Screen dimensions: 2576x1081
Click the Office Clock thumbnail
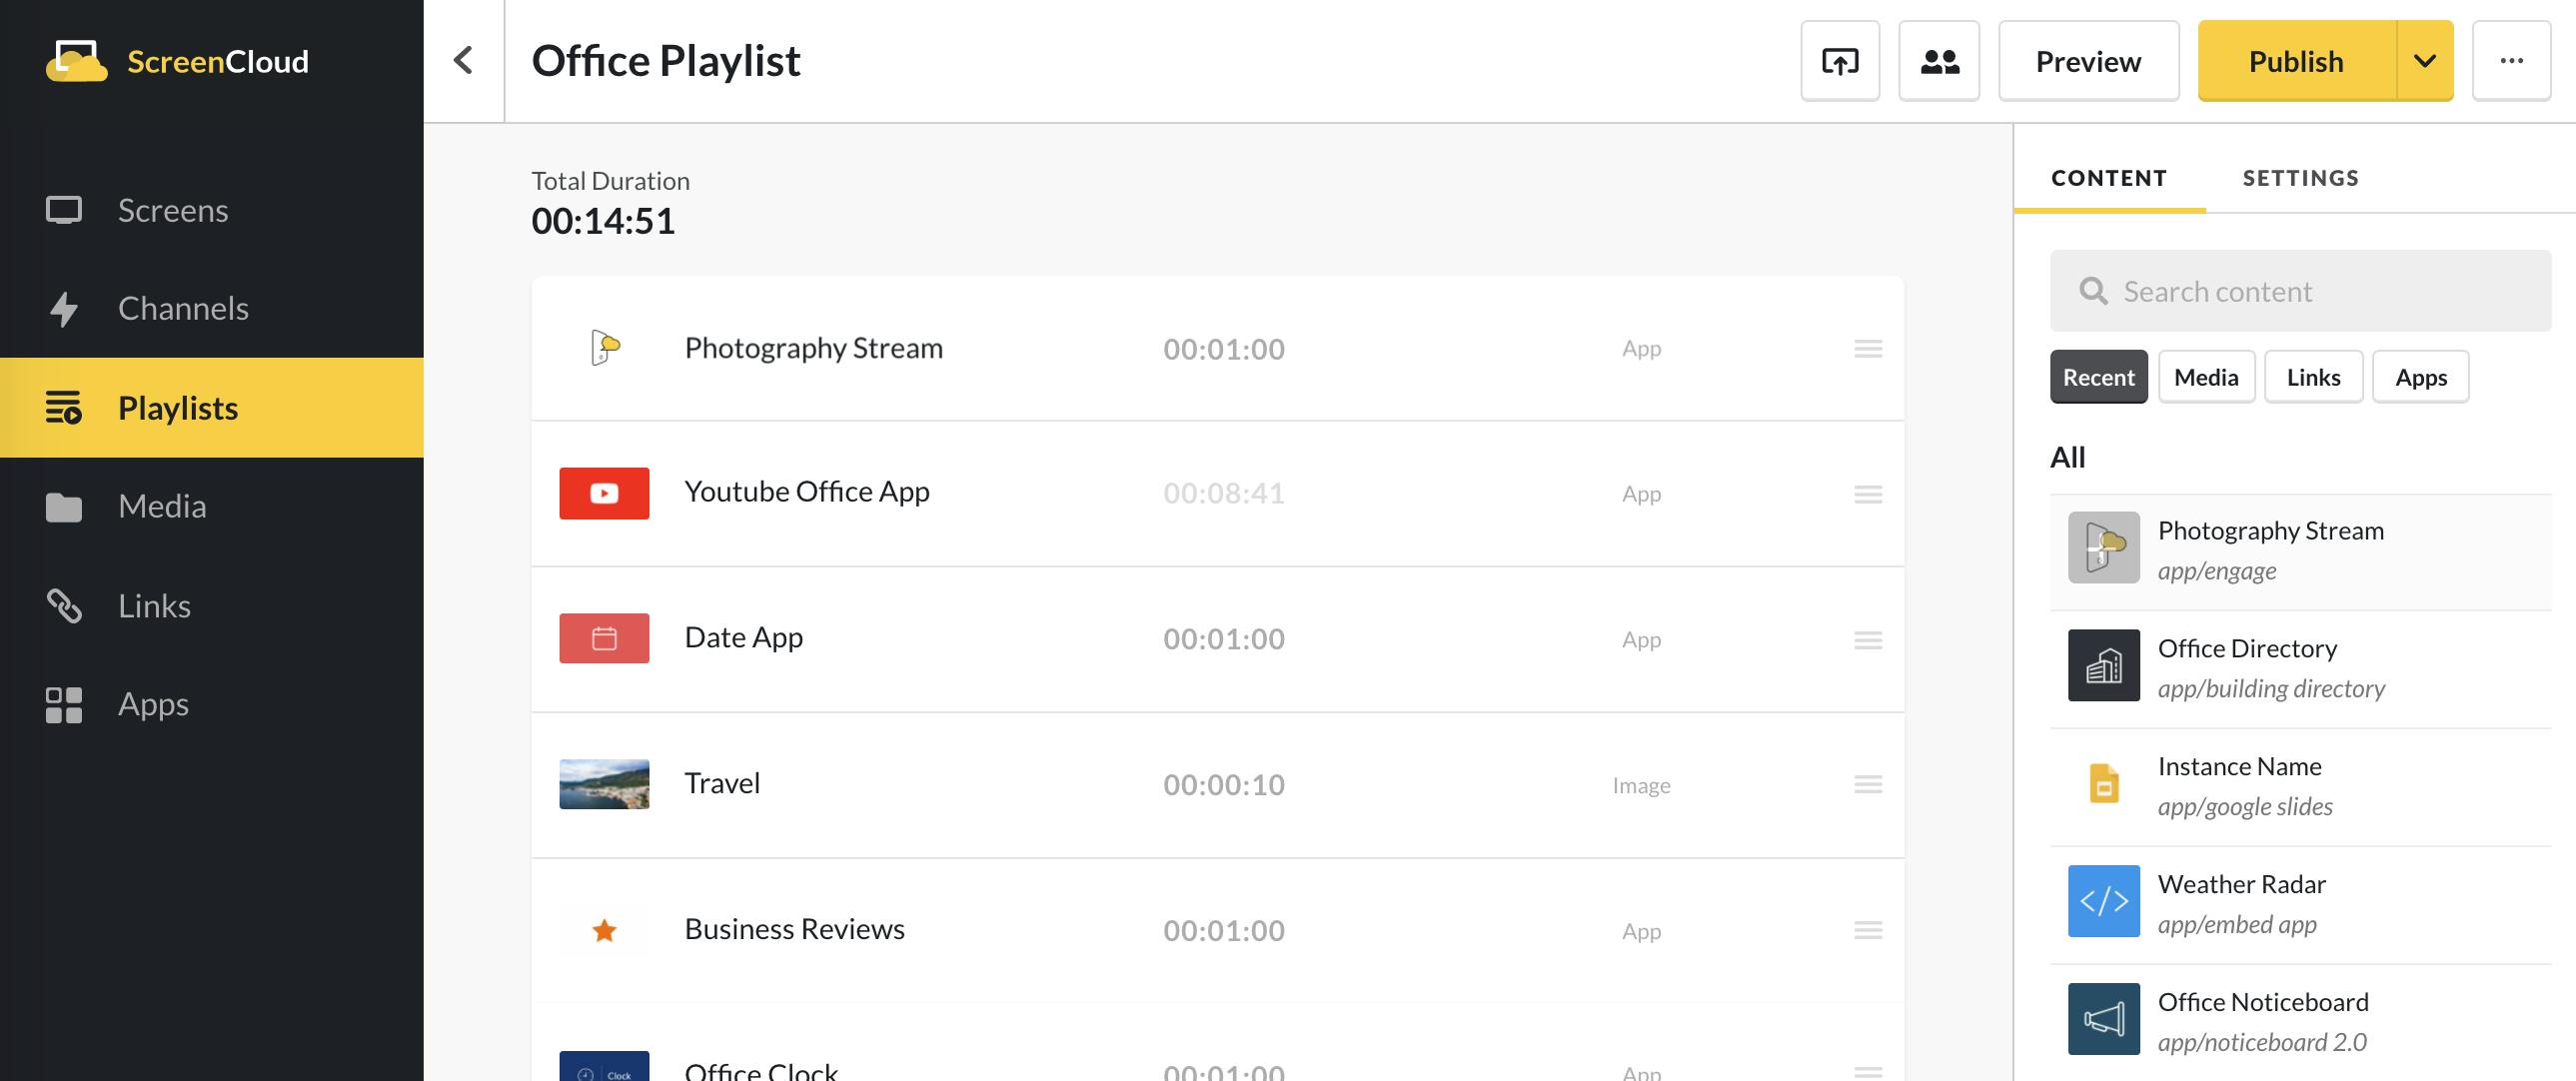tap(604, 1066)
